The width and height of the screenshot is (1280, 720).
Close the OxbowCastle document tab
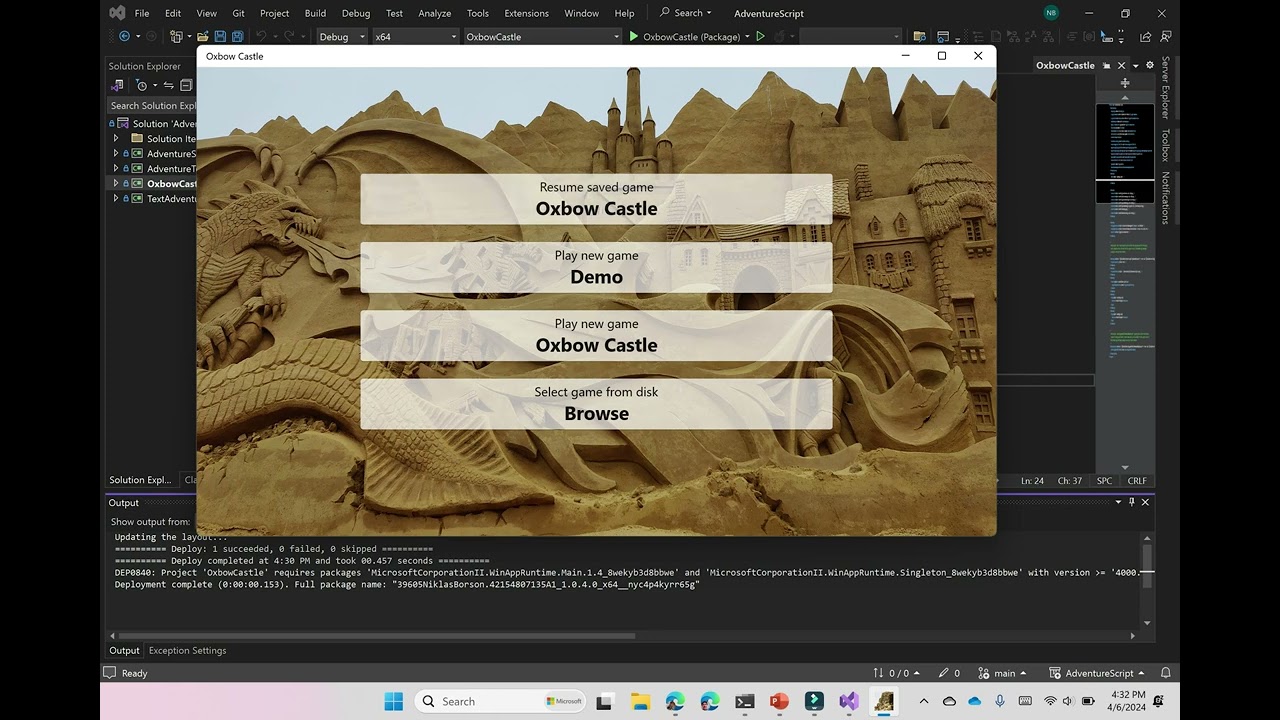pos(1121,65)
